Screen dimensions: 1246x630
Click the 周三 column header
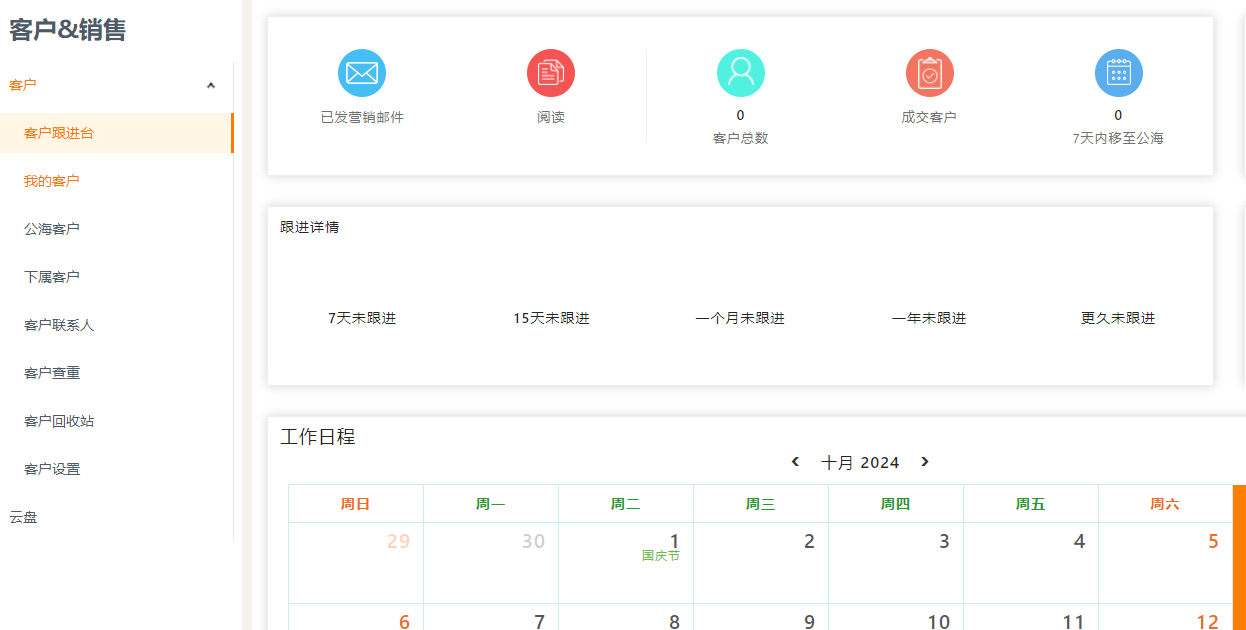[760, 504]
